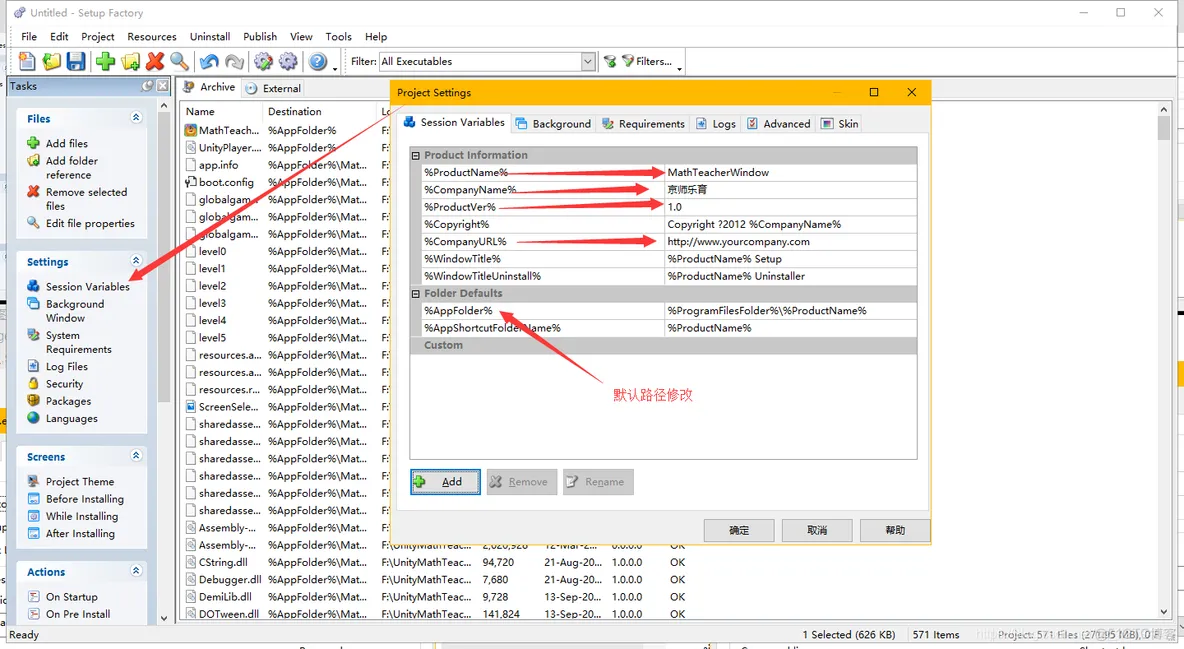Screen dimensions: 1184x649
Task: Open the All Executables filter dropdown
Action: click(487, 61)
